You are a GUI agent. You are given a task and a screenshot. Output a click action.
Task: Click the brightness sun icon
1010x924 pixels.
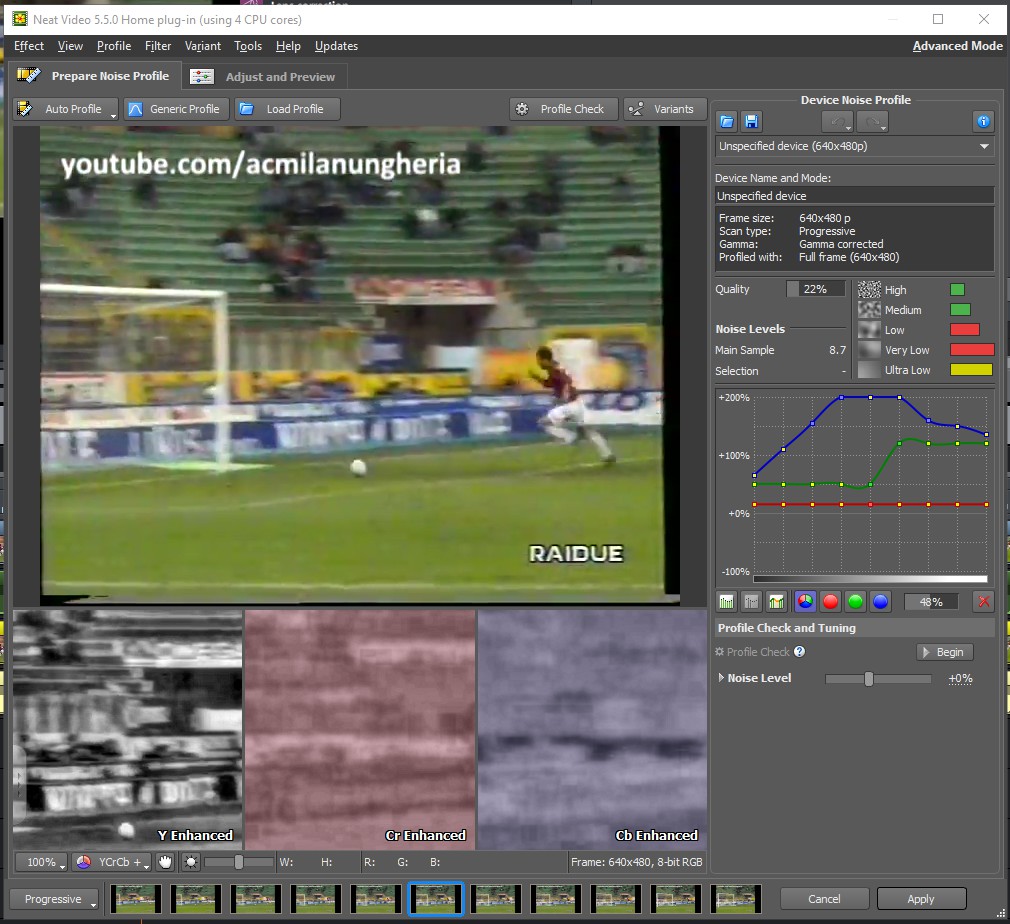(x=191, y=862)
